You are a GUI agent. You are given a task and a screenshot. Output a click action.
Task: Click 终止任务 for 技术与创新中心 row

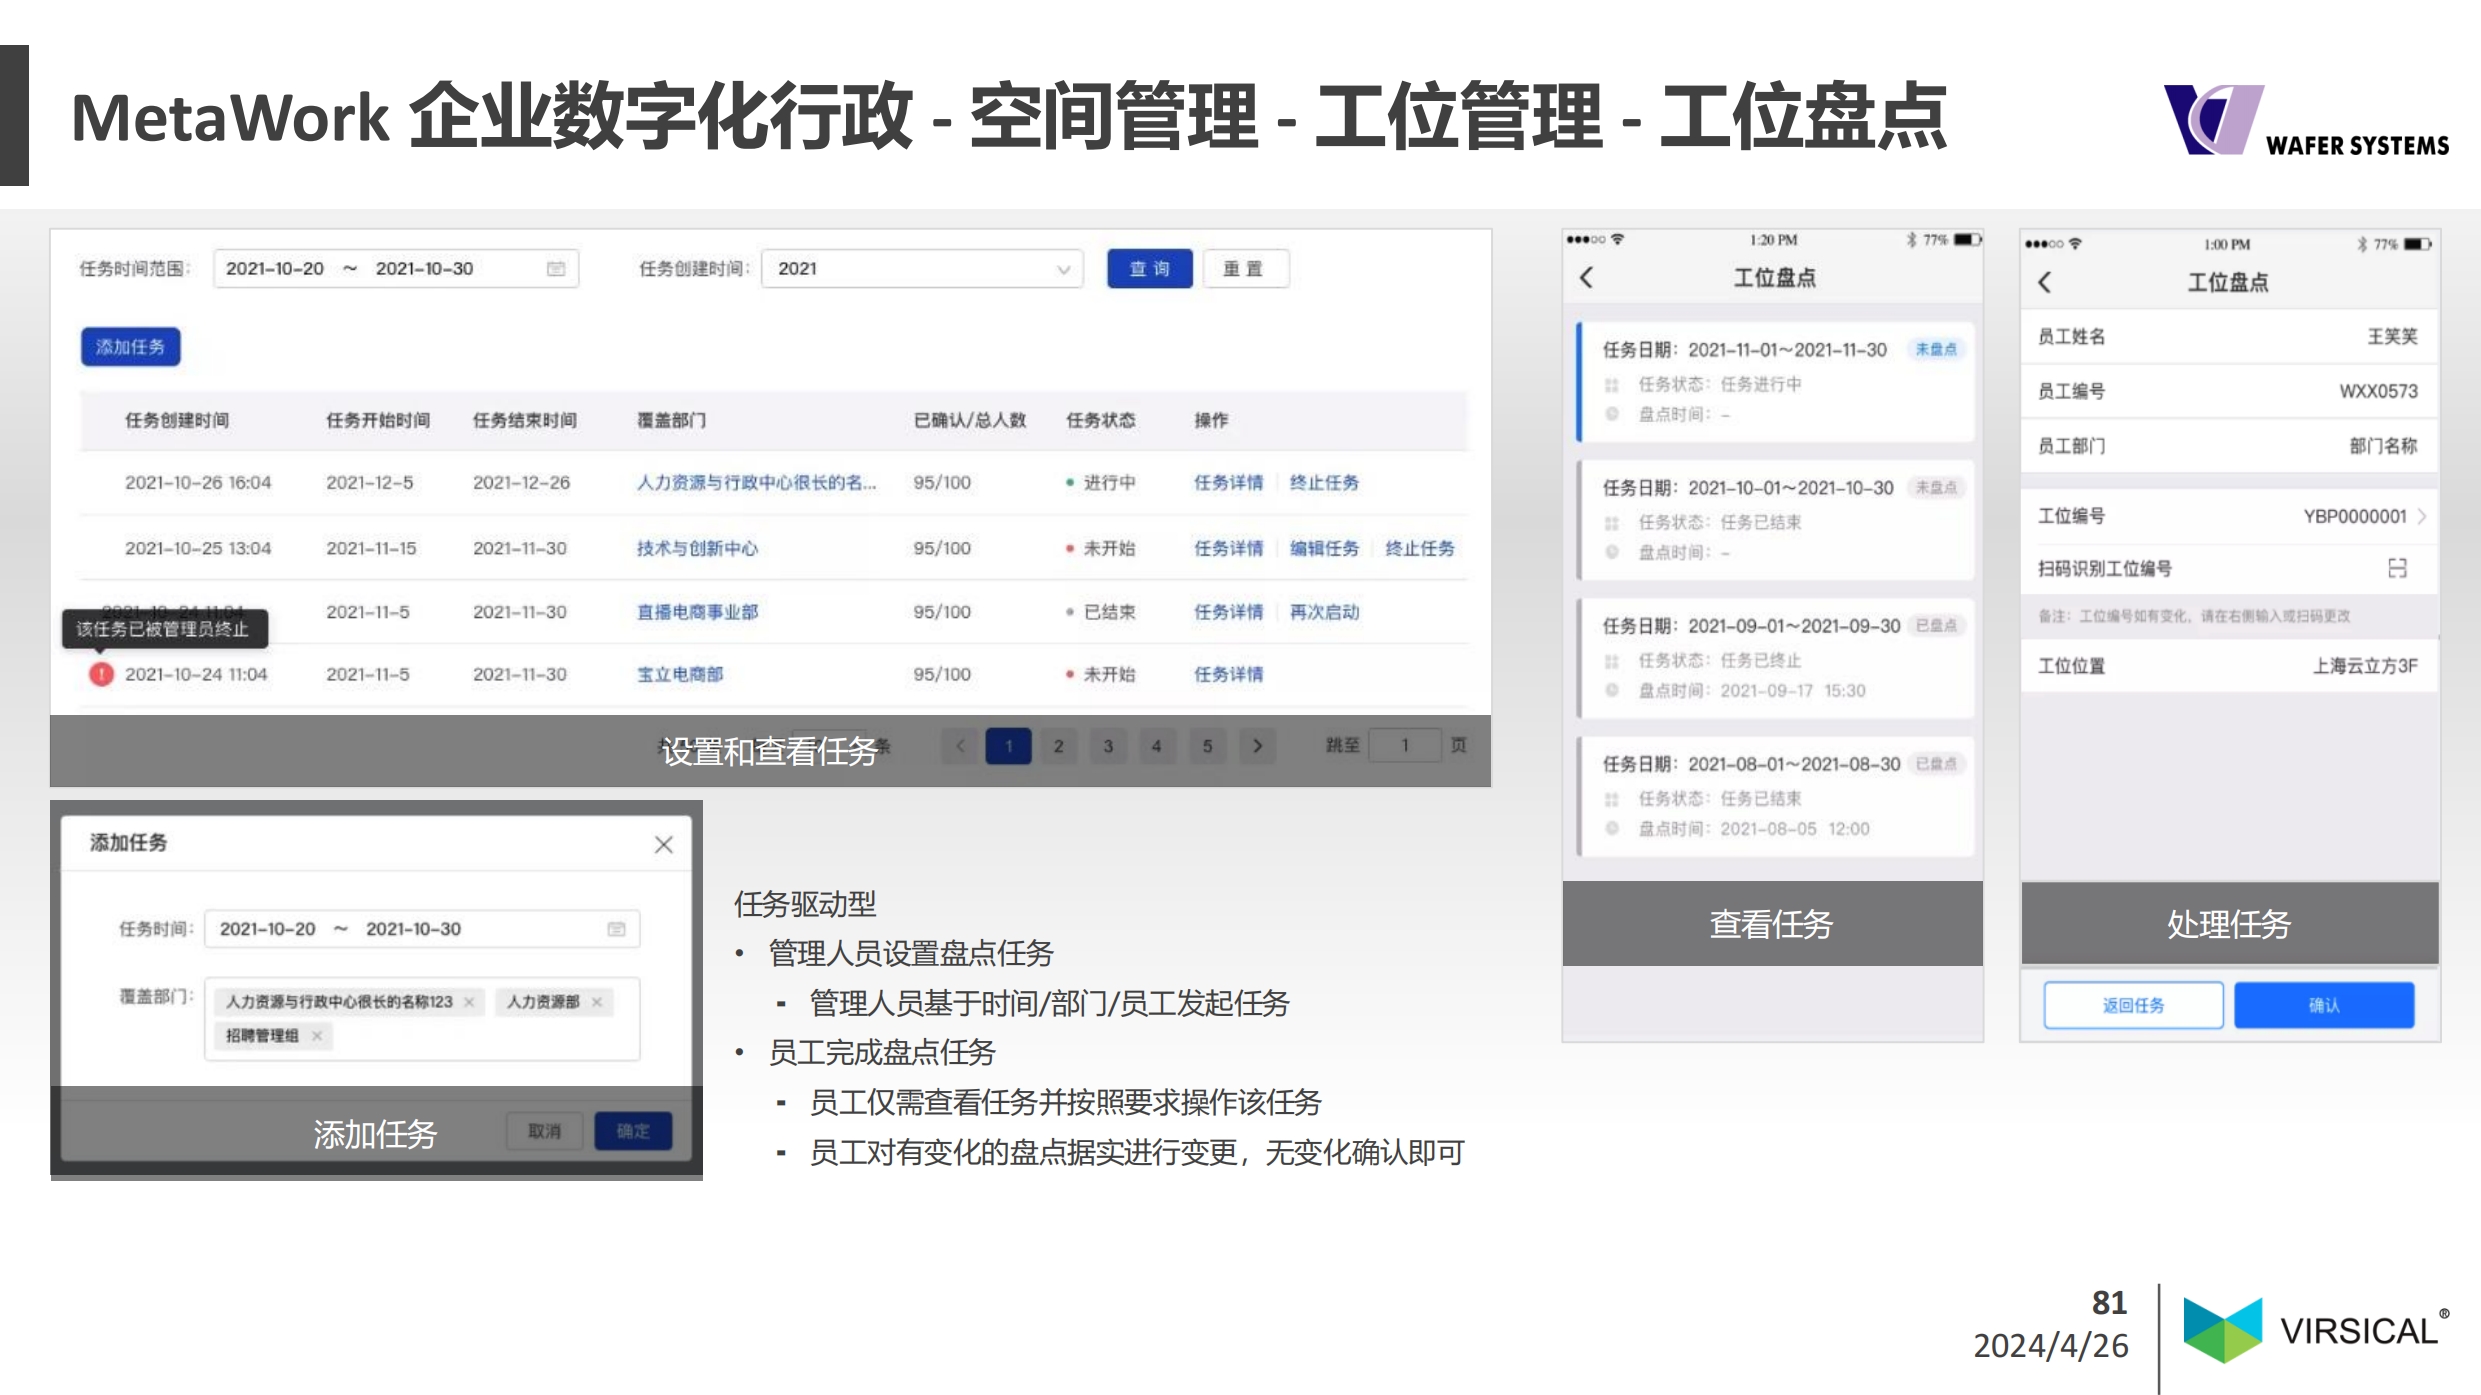(x=1419, y=549)
